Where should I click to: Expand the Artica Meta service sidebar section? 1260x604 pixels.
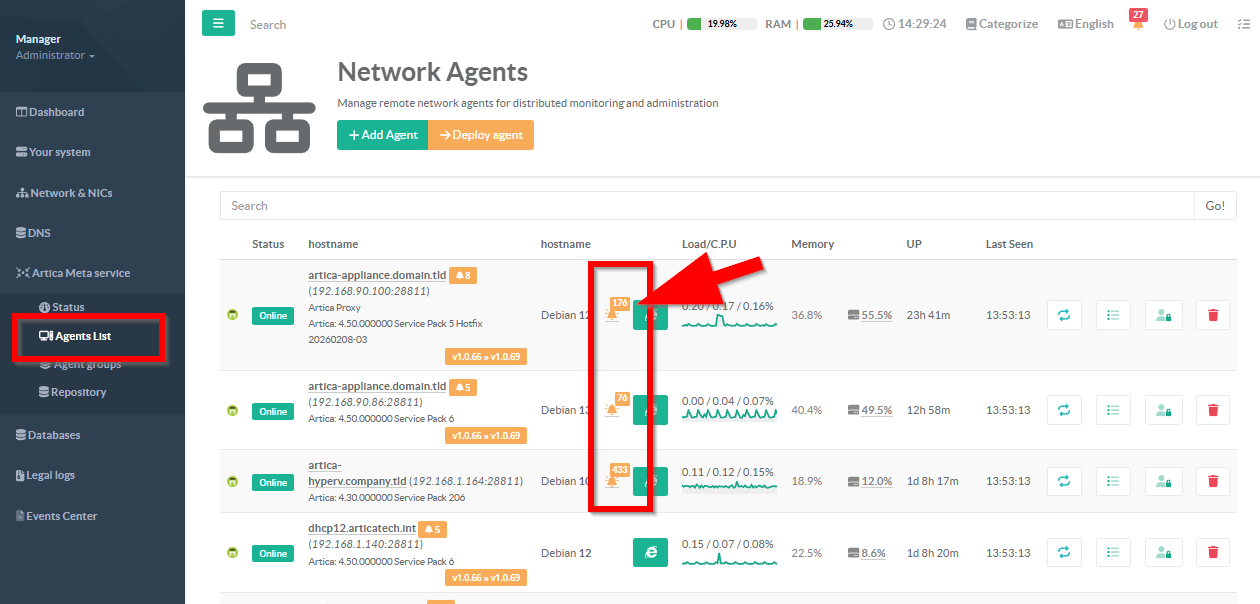[80, 273]
